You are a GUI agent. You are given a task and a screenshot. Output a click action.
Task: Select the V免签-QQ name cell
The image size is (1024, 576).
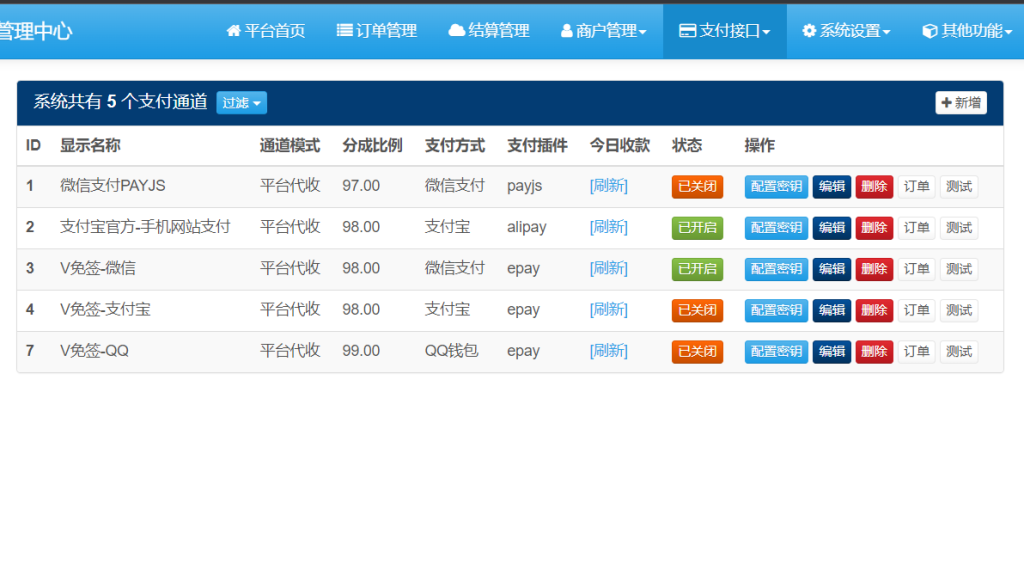coord(95,351)
